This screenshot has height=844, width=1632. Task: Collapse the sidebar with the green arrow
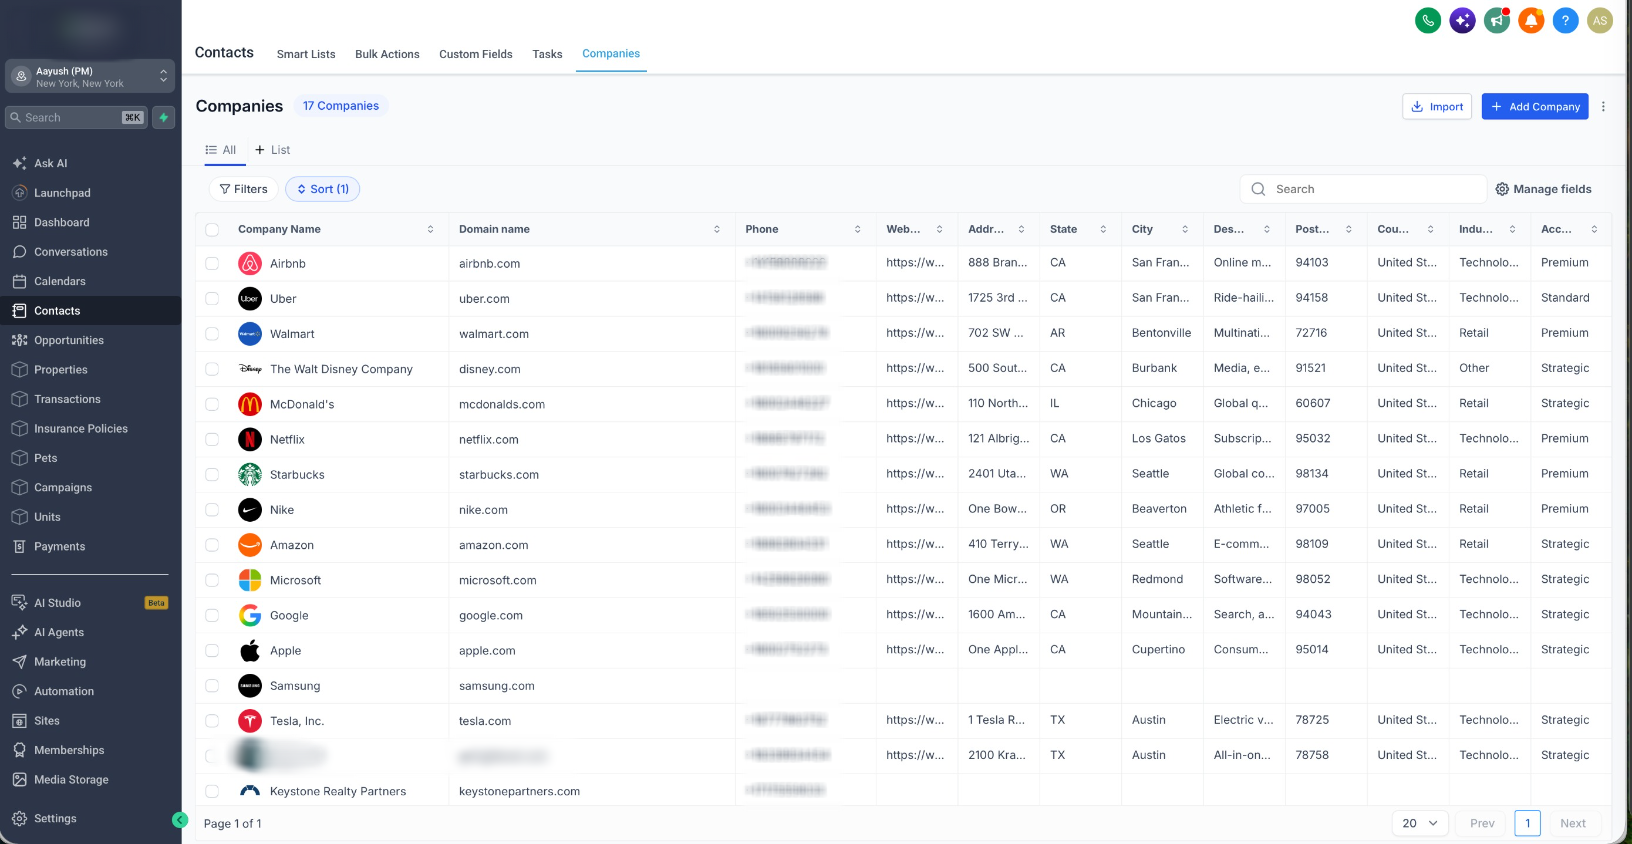pyautogui.click(x=180, y=820)
